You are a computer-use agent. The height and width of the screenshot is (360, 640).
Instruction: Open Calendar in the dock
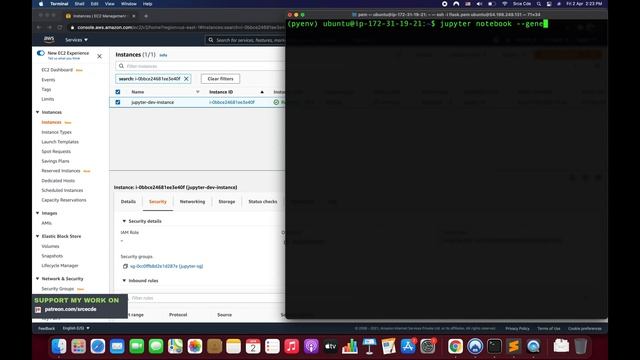coord(253,347)
